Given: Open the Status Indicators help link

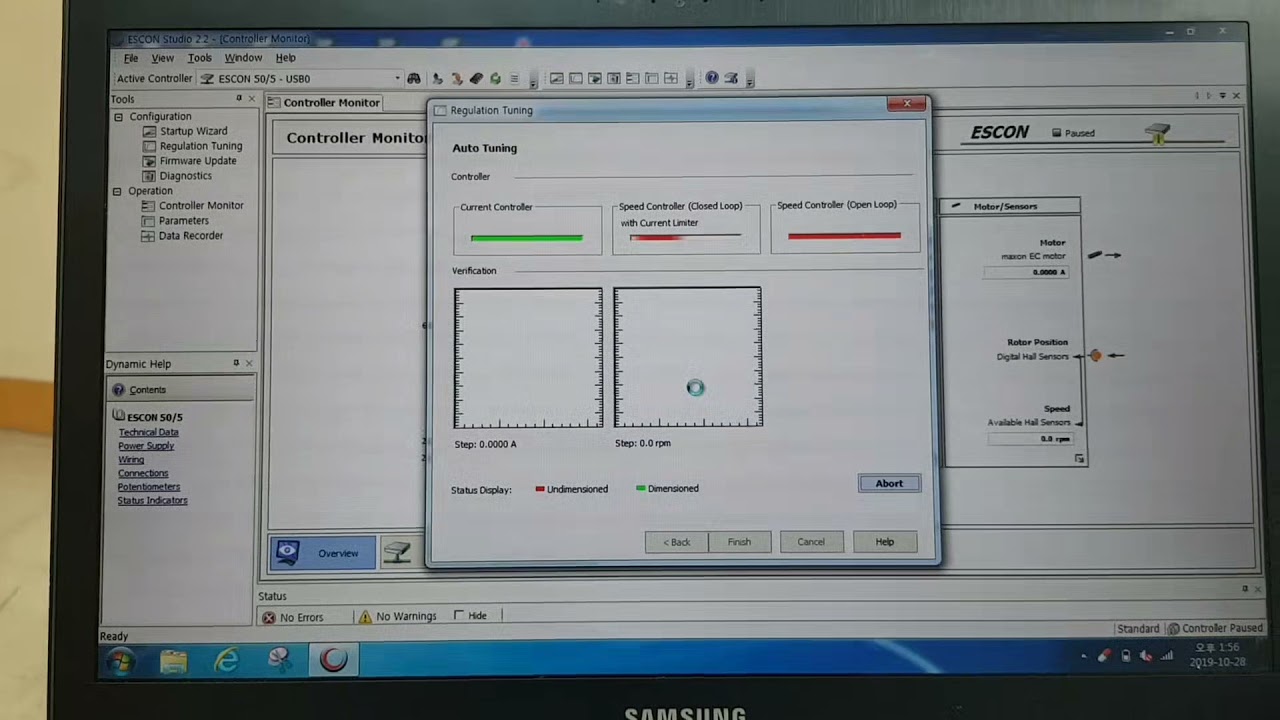Looking at the screenshot, I should coord(152,500).
